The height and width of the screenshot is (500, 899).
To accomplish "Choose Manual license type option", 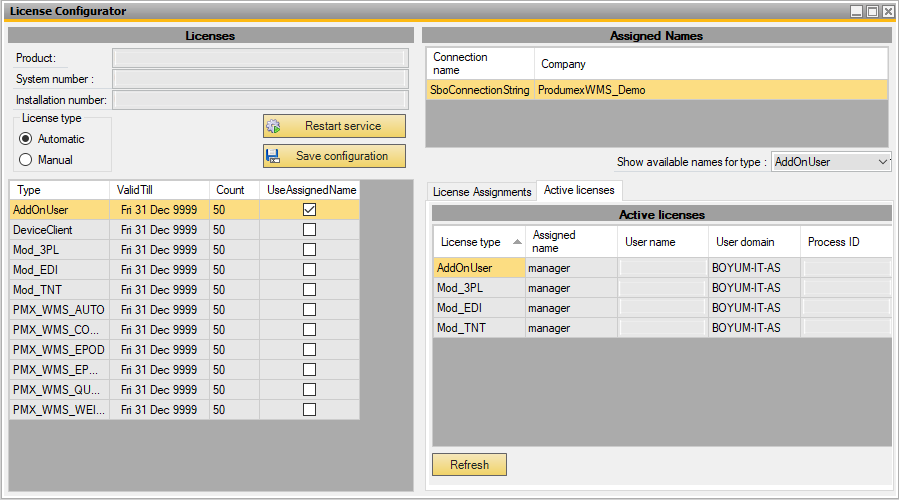I will point(26,160).
